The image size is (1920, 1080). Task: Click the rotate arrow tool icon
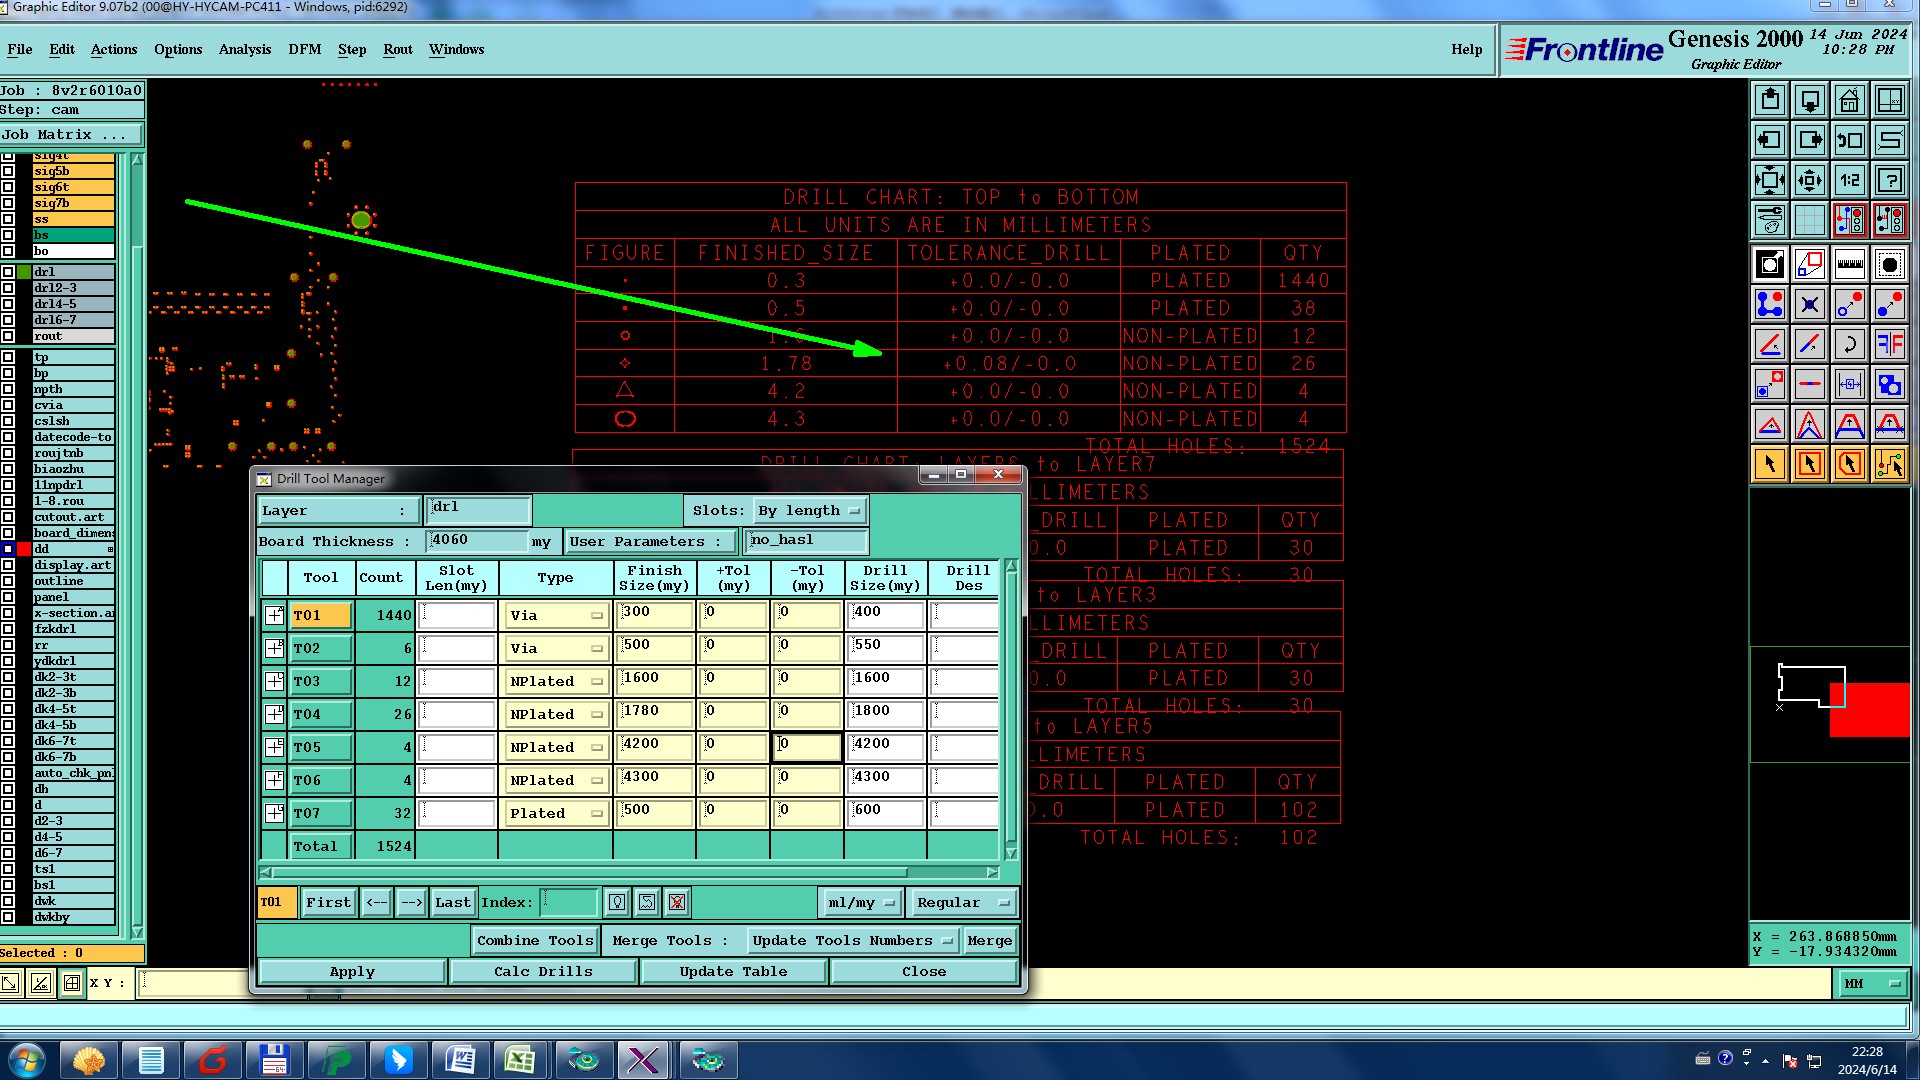coord(1850,345)
